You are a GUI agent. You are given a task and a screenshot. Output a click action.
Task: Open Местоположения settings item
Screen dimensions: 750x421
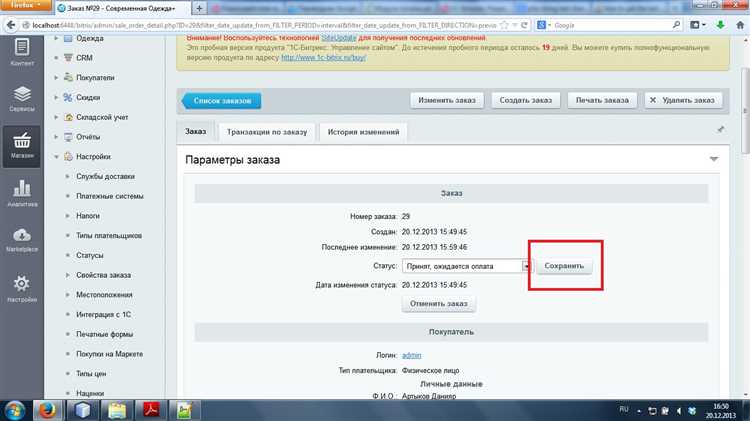[x=104, y=295]
